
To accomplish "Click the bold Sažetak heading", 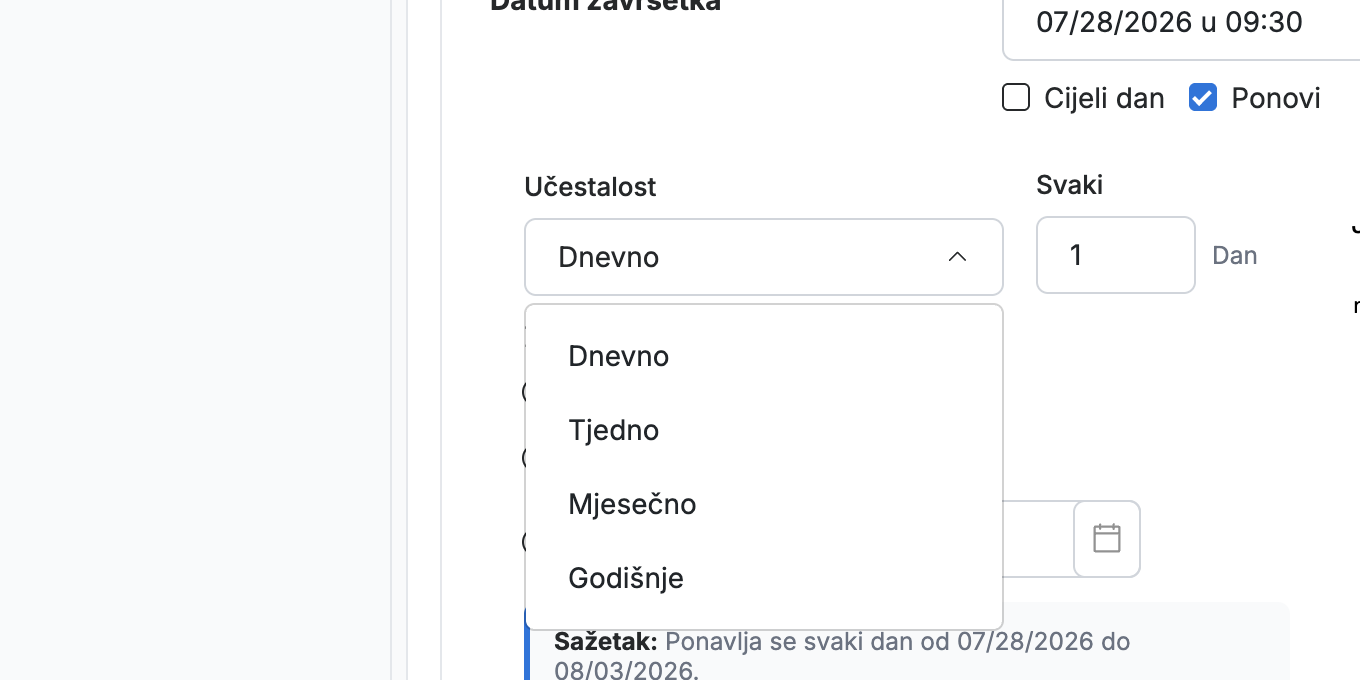I will pyautogui.click(x=606, y=641).
